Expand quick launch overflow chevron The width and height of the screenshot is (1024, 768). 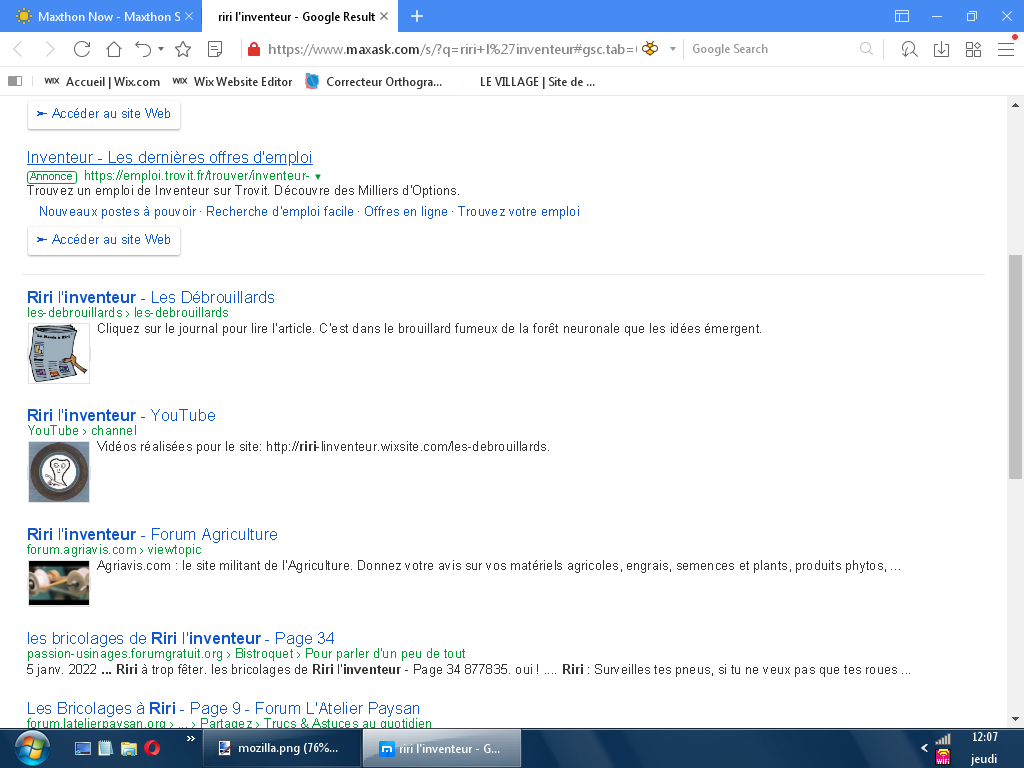[x=191, y=739]
